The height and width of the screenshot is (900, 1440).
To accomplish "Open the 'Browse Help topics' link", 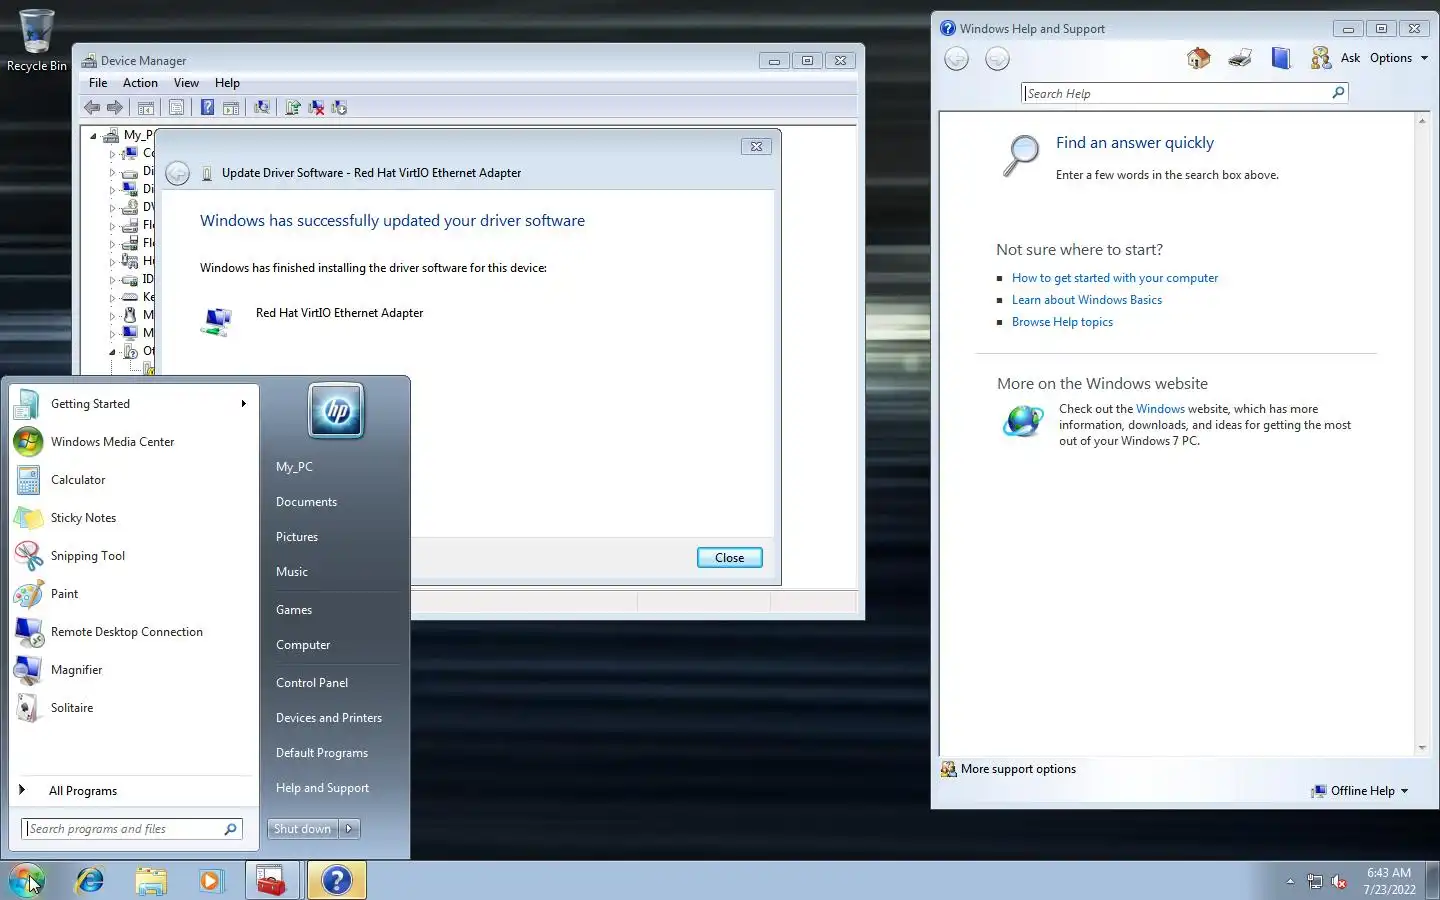I will 1062,322.
